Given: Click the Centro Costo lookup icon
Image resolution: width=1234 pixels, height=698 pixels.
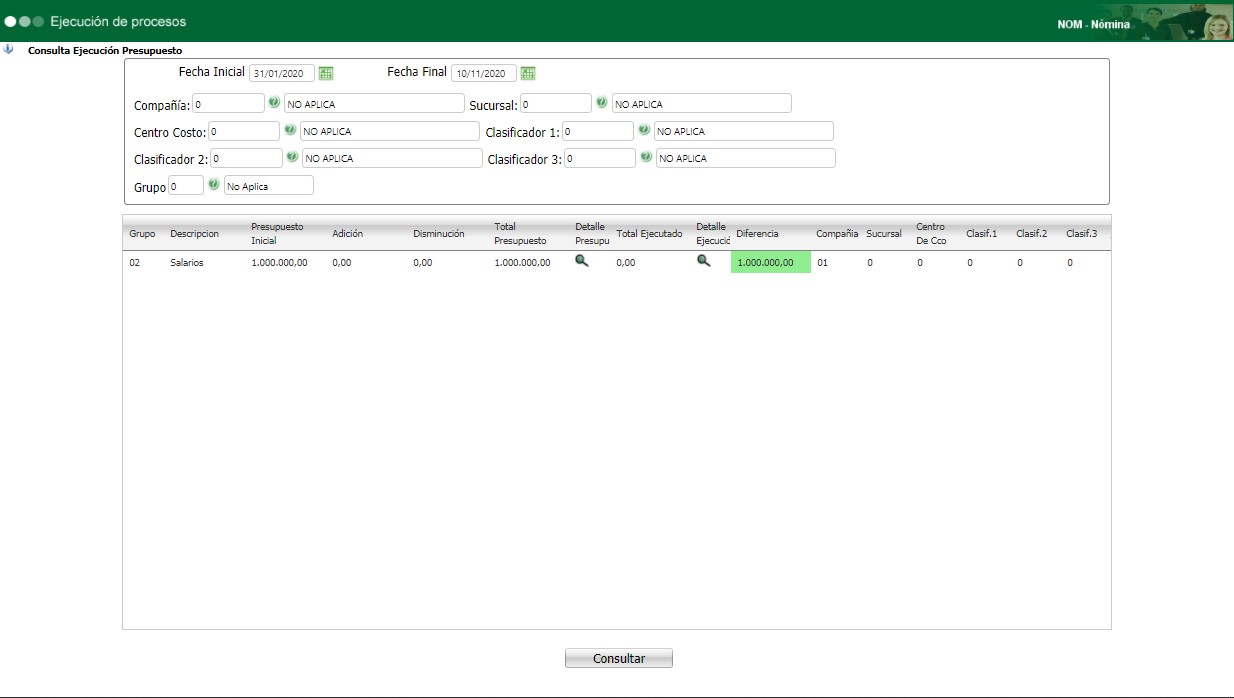Looking at the screenshot, I should [290, 130].
